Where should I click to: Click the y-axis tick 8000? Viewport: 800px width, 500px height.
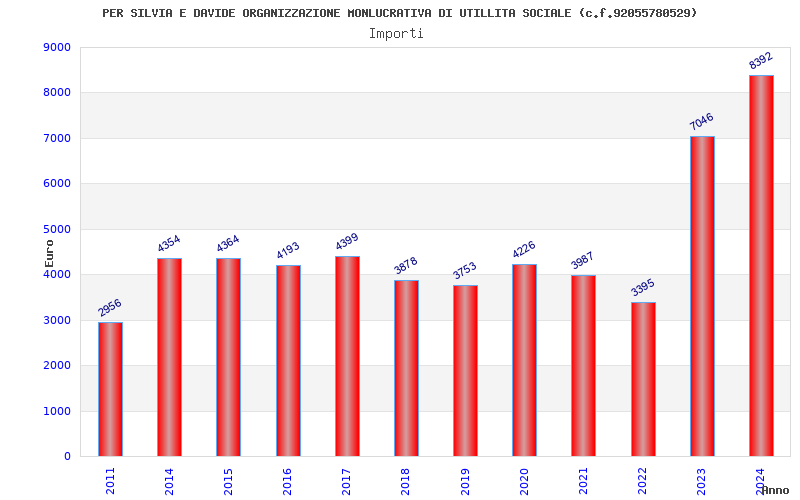57,93
